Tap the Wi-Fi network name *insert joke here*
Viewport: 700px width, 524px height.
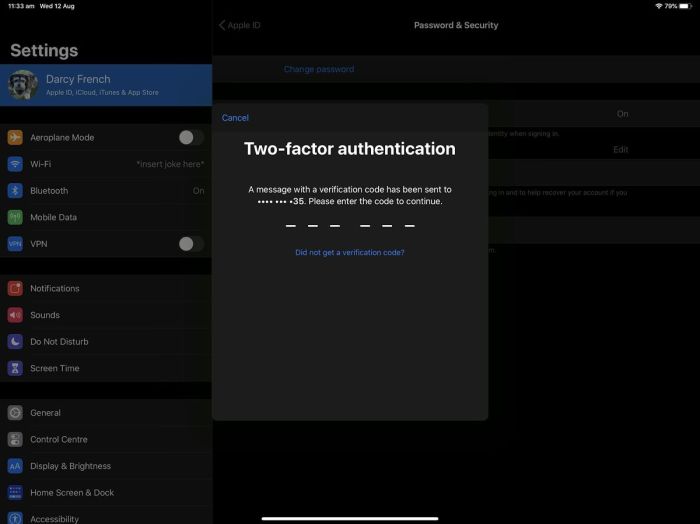point(170,164)
